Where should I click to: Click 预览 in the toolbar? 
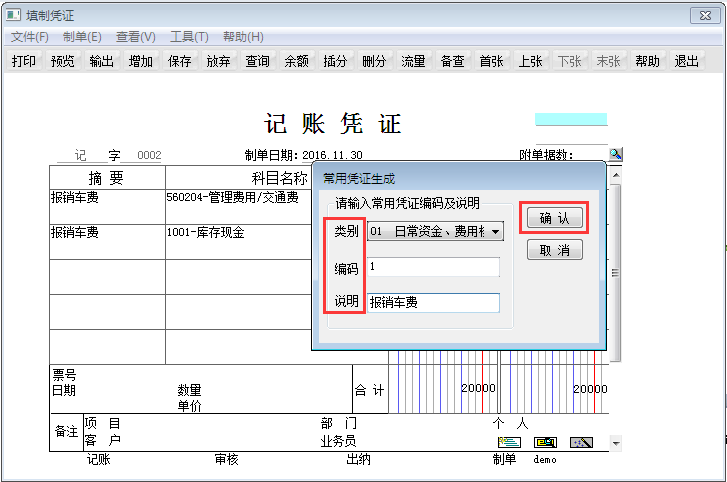coord(63,61)
